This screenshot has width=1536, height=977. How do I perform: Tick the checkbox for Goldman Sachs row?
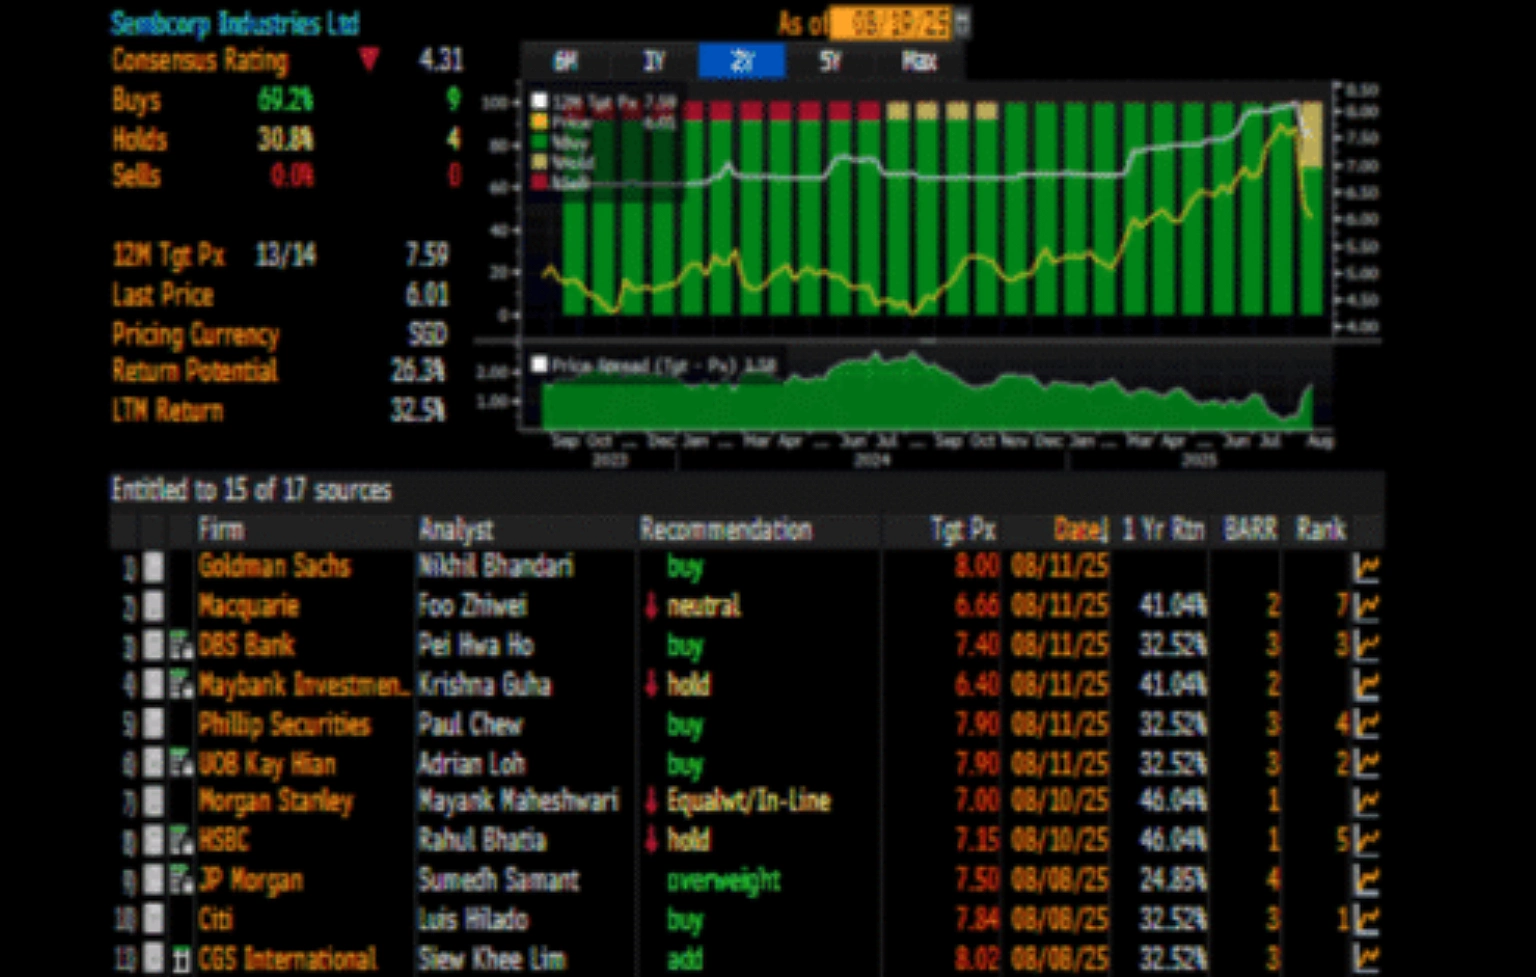point(153,567)
